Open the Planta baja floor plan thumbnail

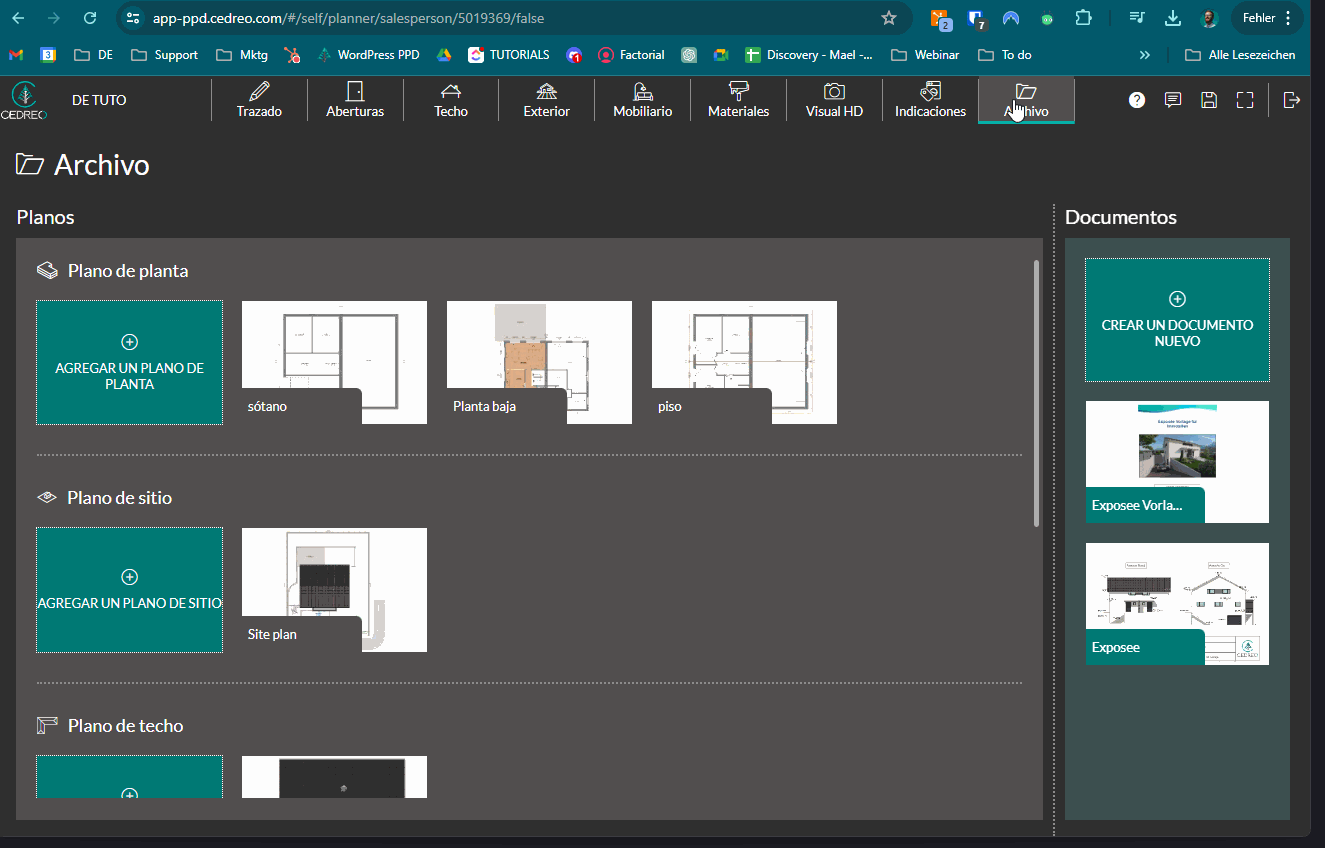point(539,355)
